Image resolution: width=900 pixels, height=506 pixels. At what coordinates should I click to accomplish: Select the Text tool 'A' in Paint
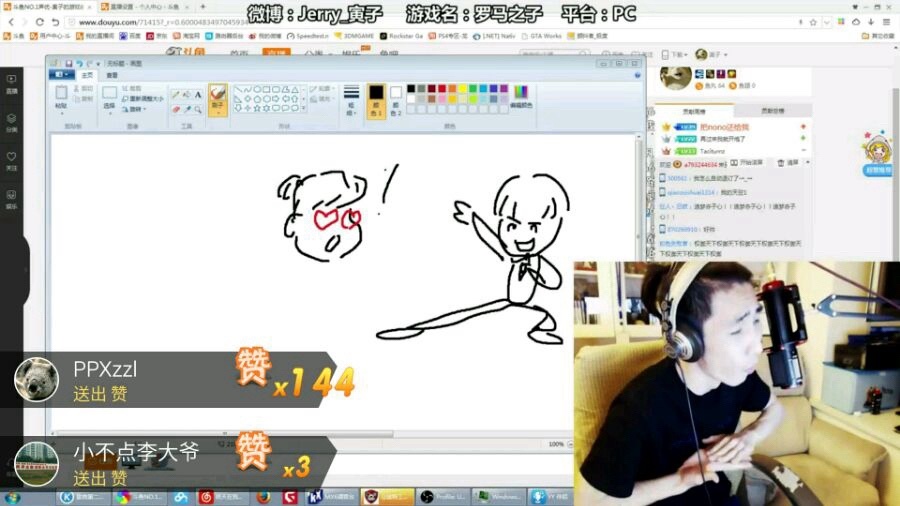tap(197, 95)
